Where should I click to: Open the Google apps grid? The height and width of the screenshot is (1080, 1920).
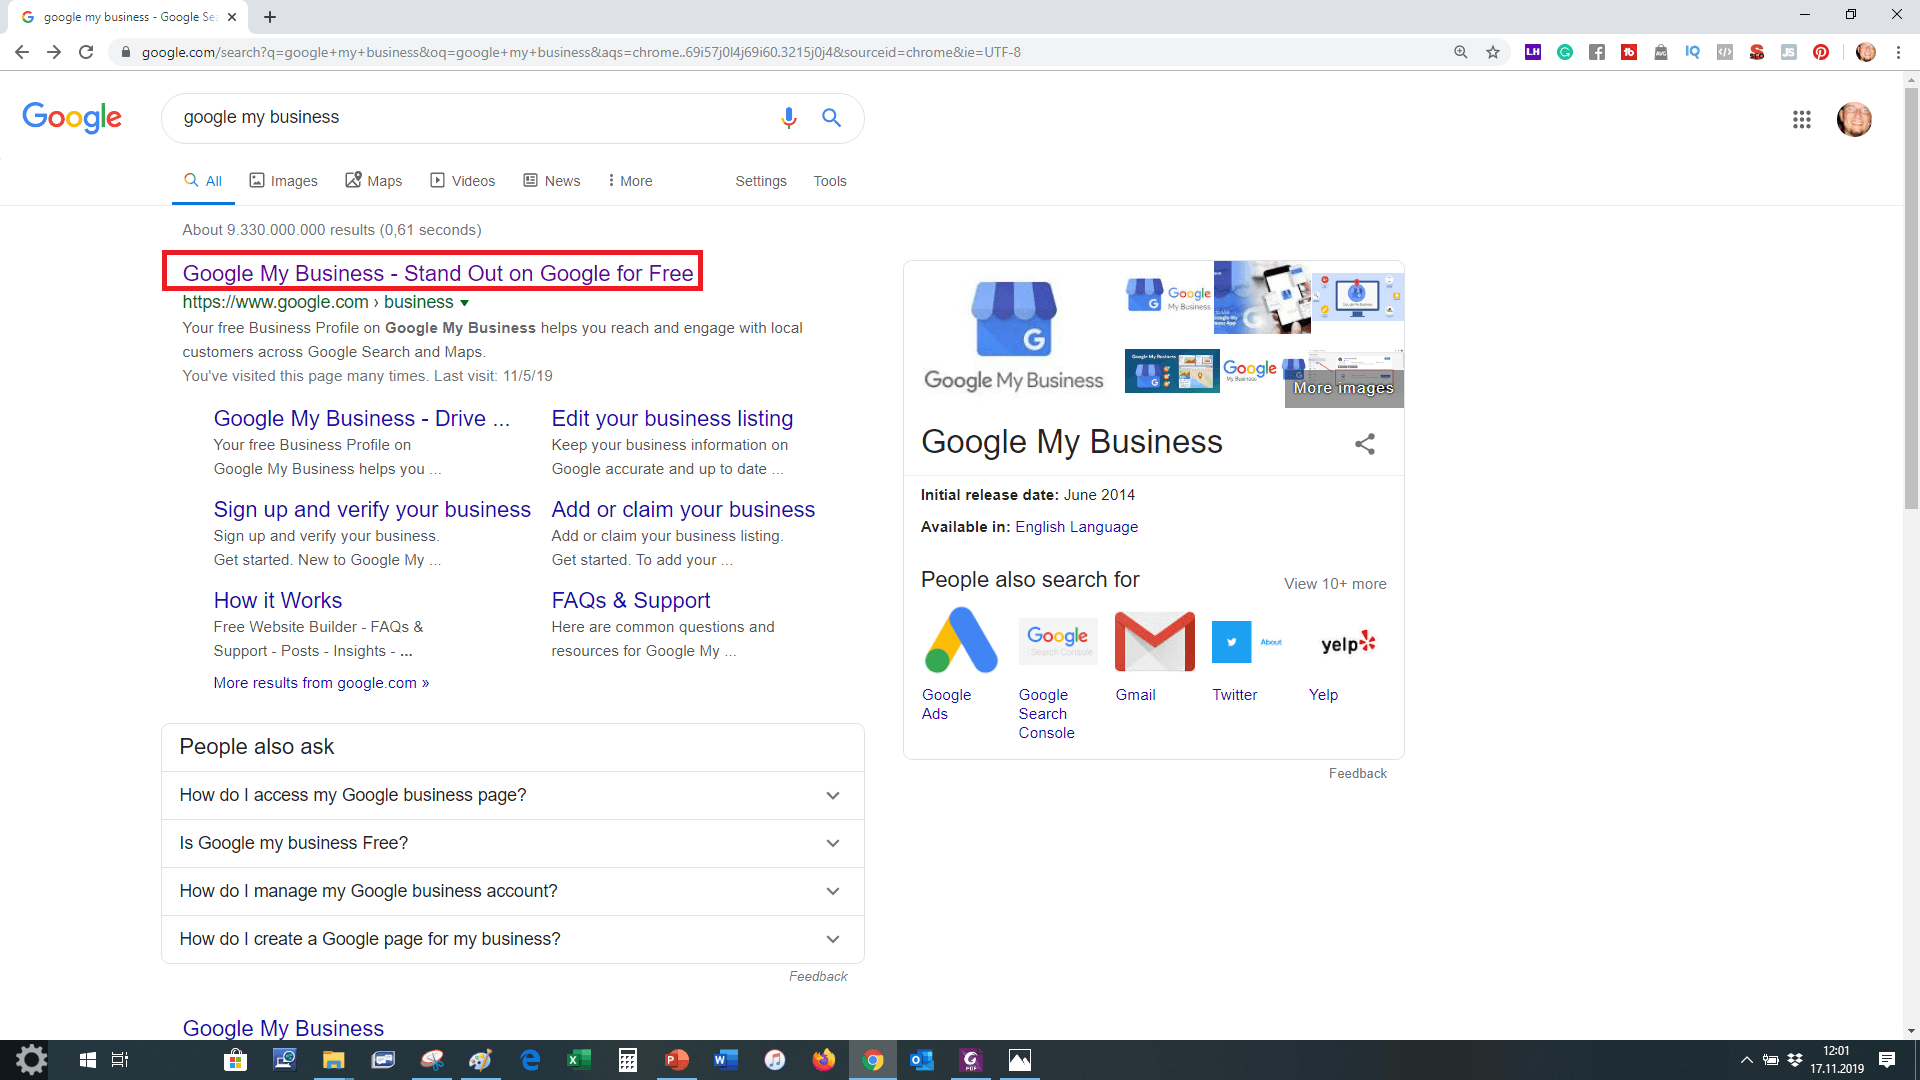[x=1801, y=120]
